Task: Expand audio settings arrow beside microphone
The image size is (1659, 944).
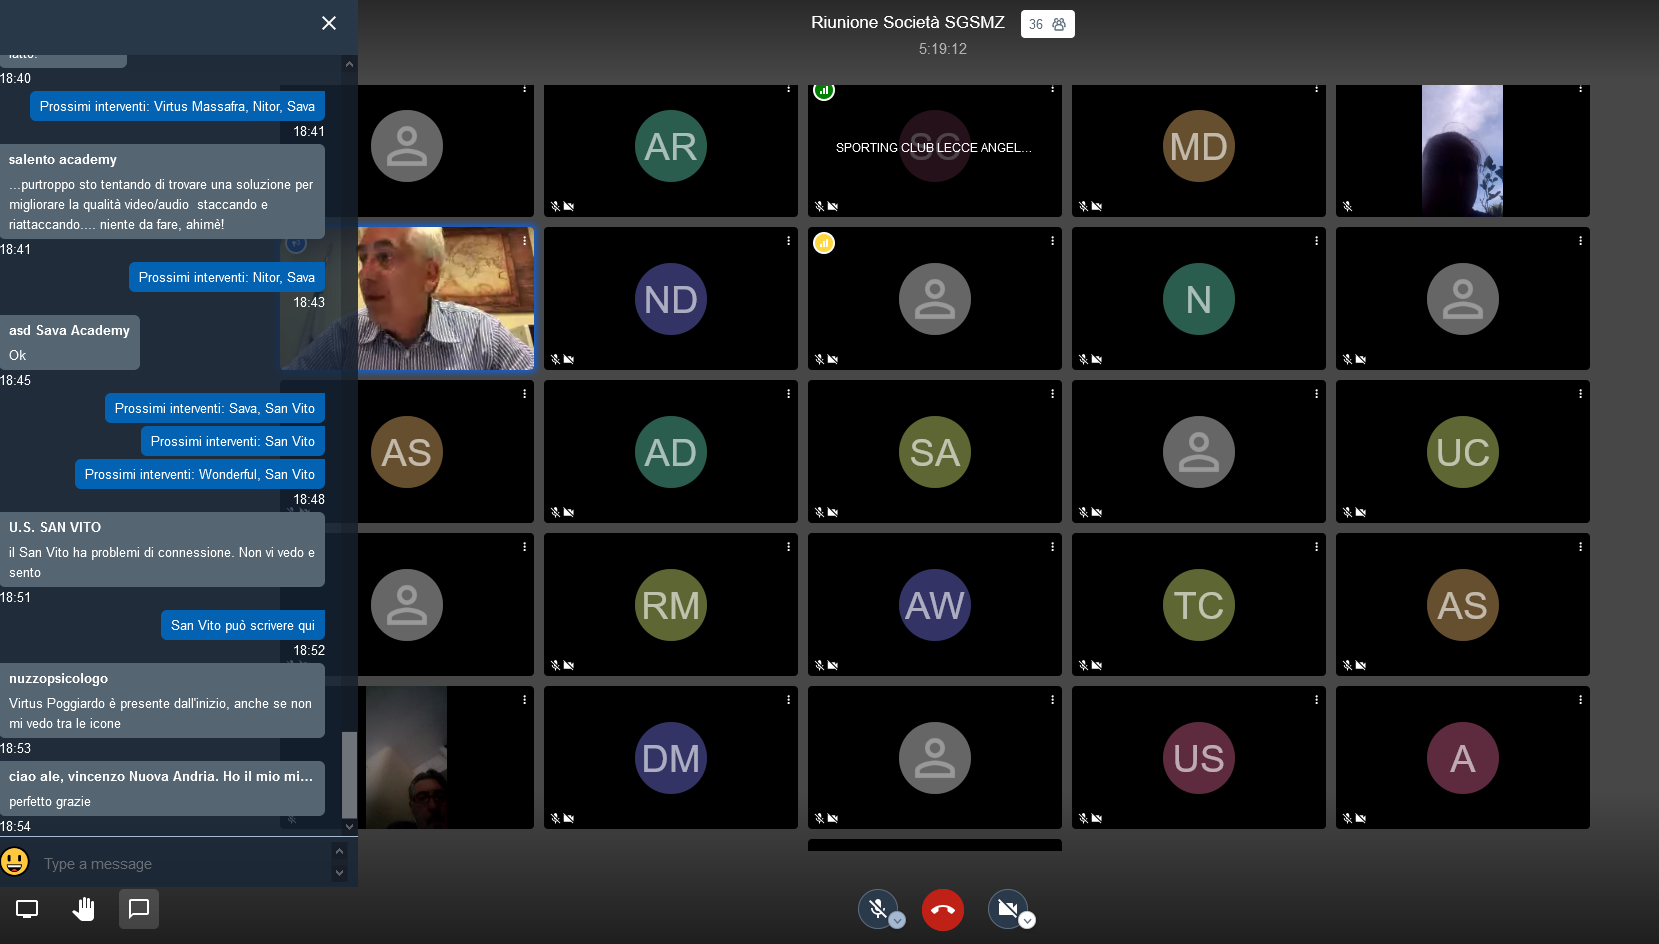Action: point(897,921)
